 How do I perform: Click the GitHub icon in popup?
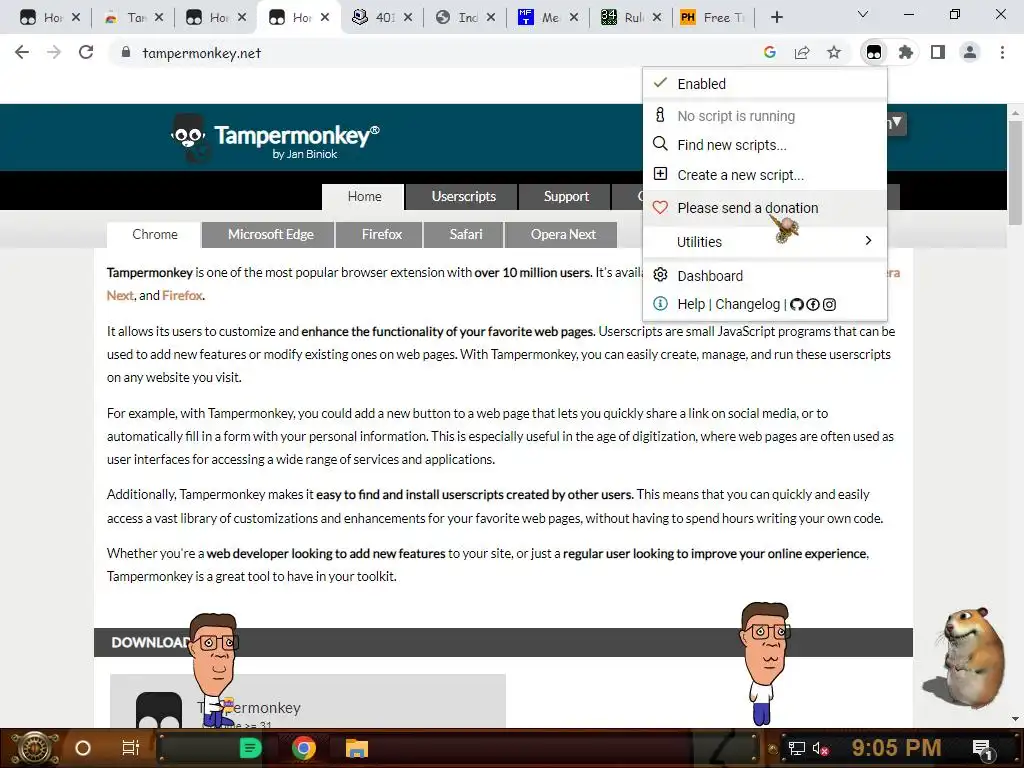[x=796, y=304]
